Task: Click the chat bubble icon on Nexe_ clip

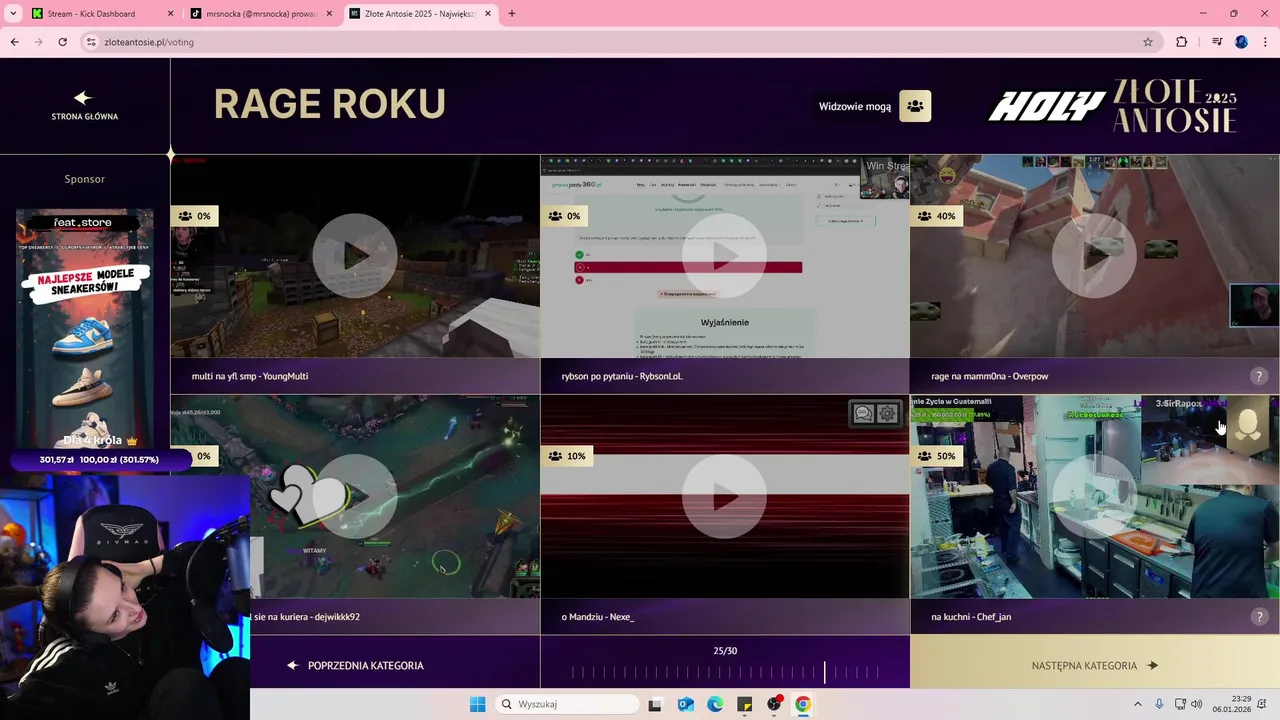Action: coord(863,413)
